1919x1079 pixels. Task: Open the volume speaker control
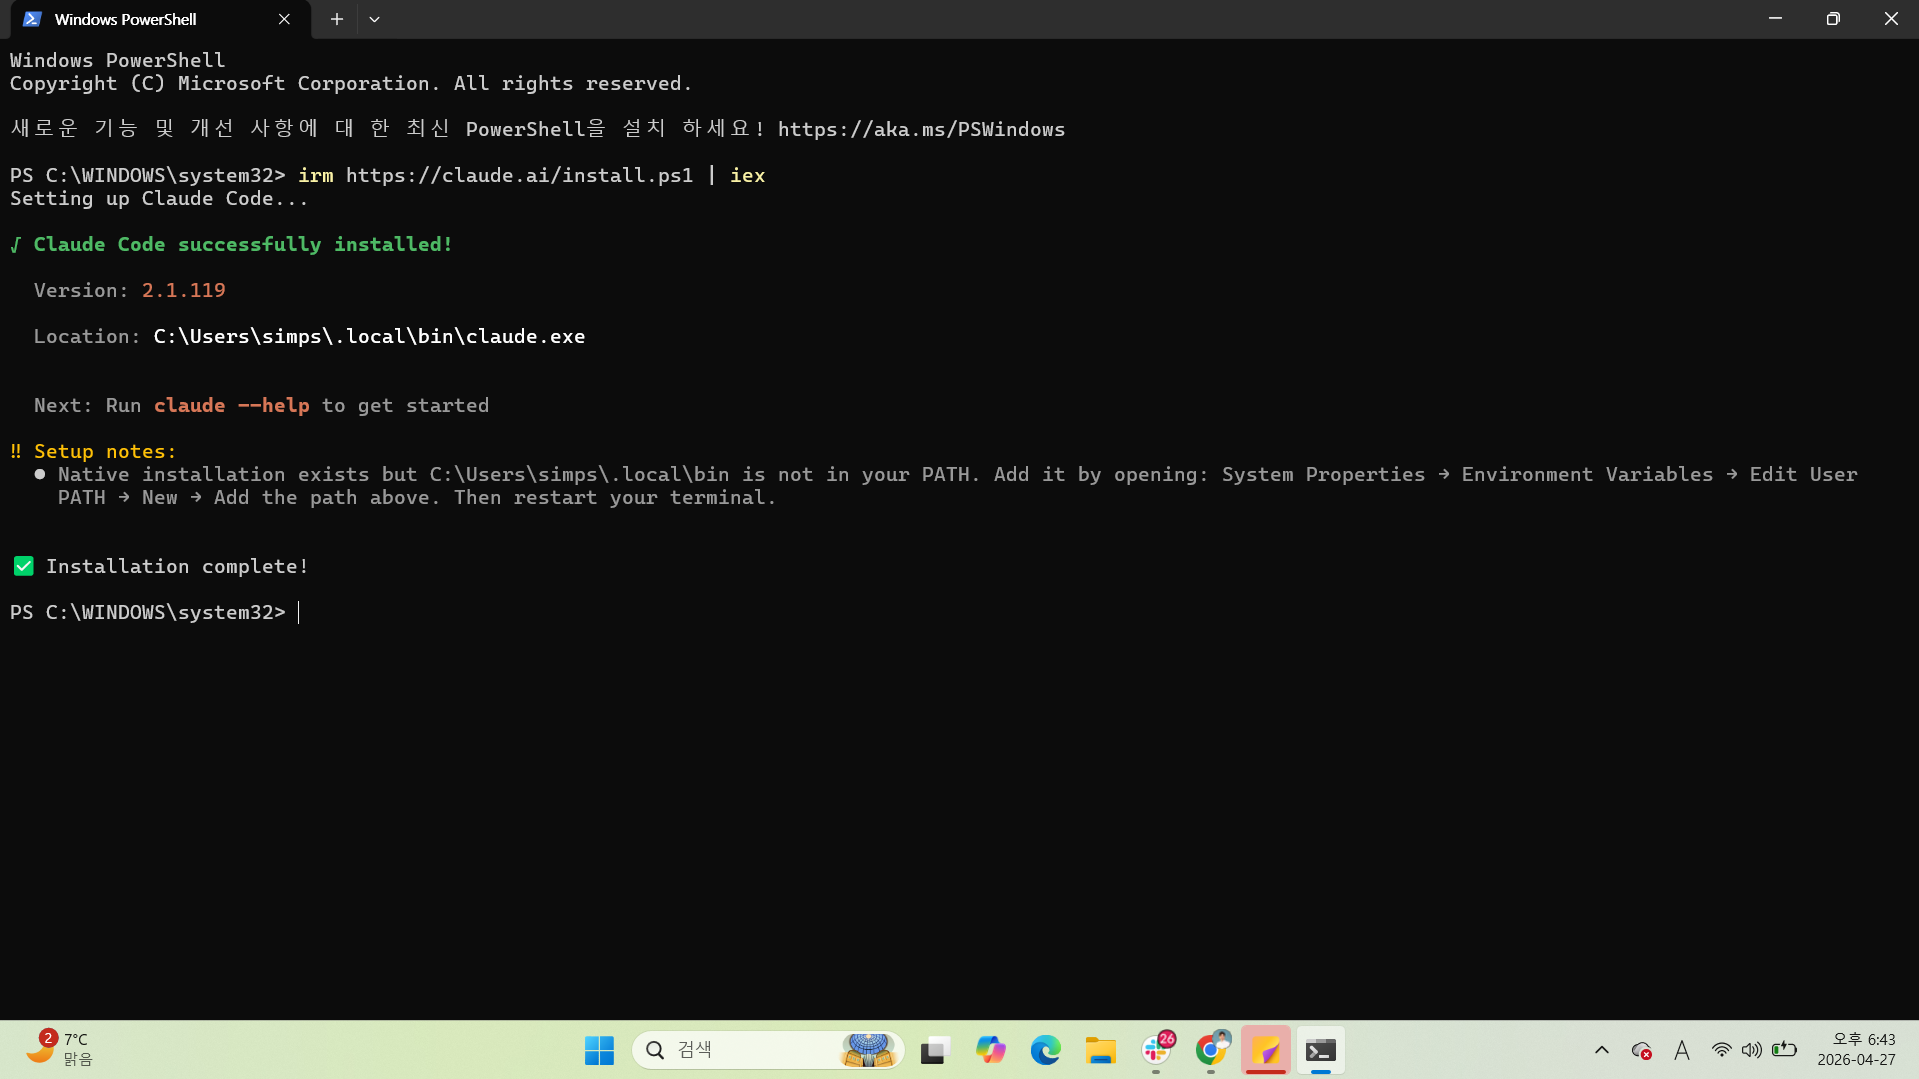1751,1050
